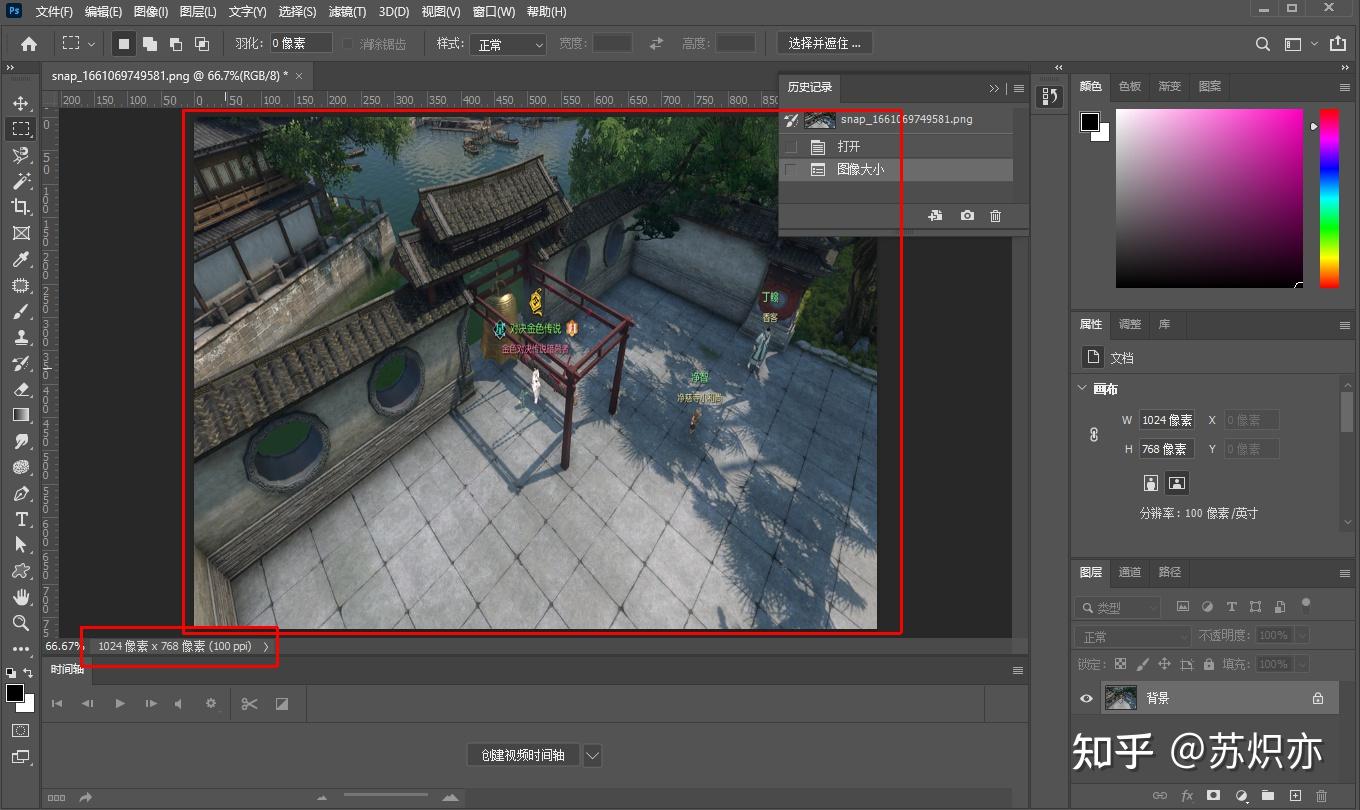This screenshot has width=1360, height=810.
Task: Create a new layer
Action: 1295,796
